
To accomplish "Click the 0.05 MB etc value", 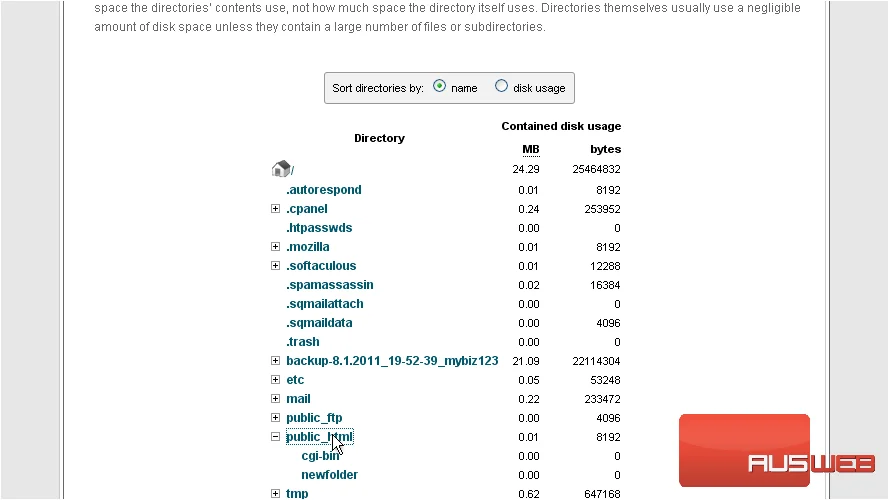I will click(x=528, y=380).
